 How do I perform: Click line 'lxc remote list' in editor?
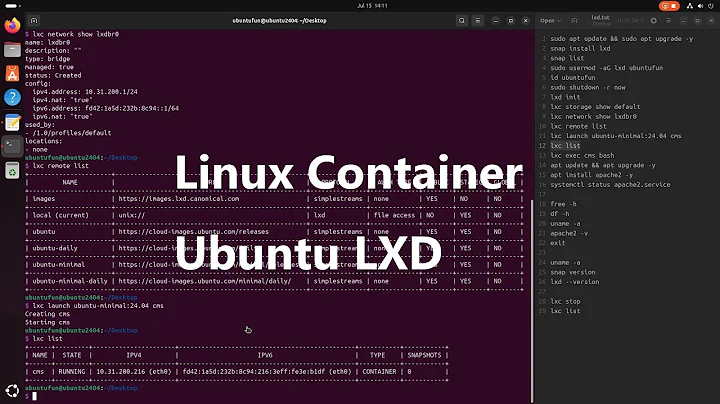[578, 126]
